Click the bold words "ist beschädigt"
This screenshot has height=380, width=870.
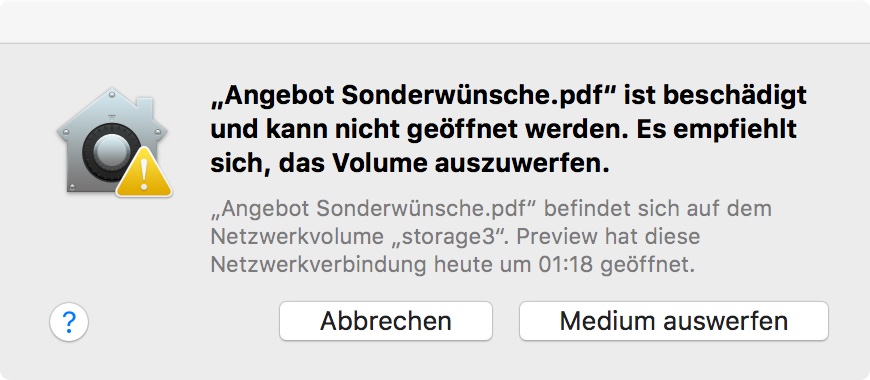click(715, 97)
